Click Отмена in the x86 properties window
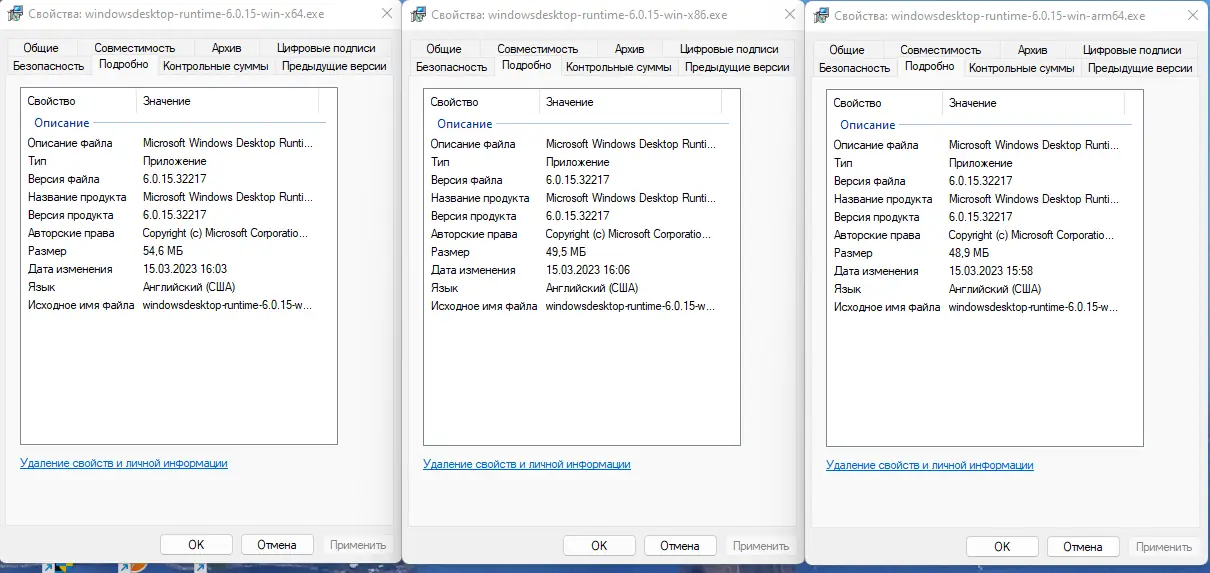Screen dimensions: 1210x573 680,546
